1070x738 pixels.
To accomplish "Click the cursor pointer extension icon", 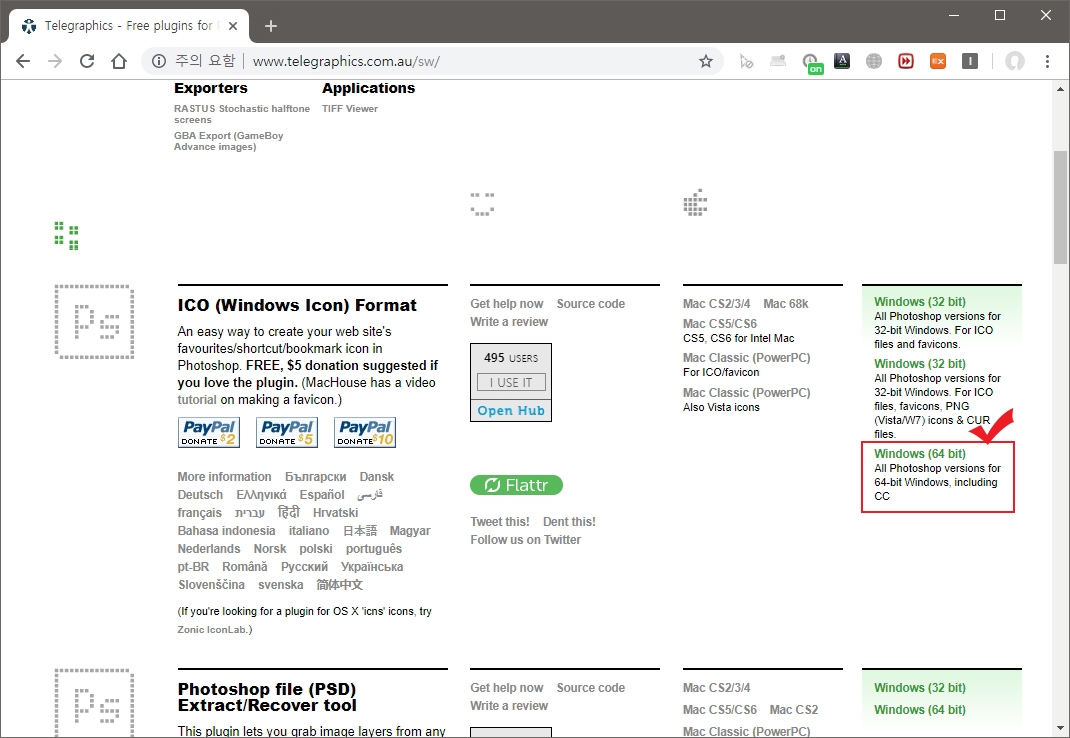I will (x=746, y=61).
